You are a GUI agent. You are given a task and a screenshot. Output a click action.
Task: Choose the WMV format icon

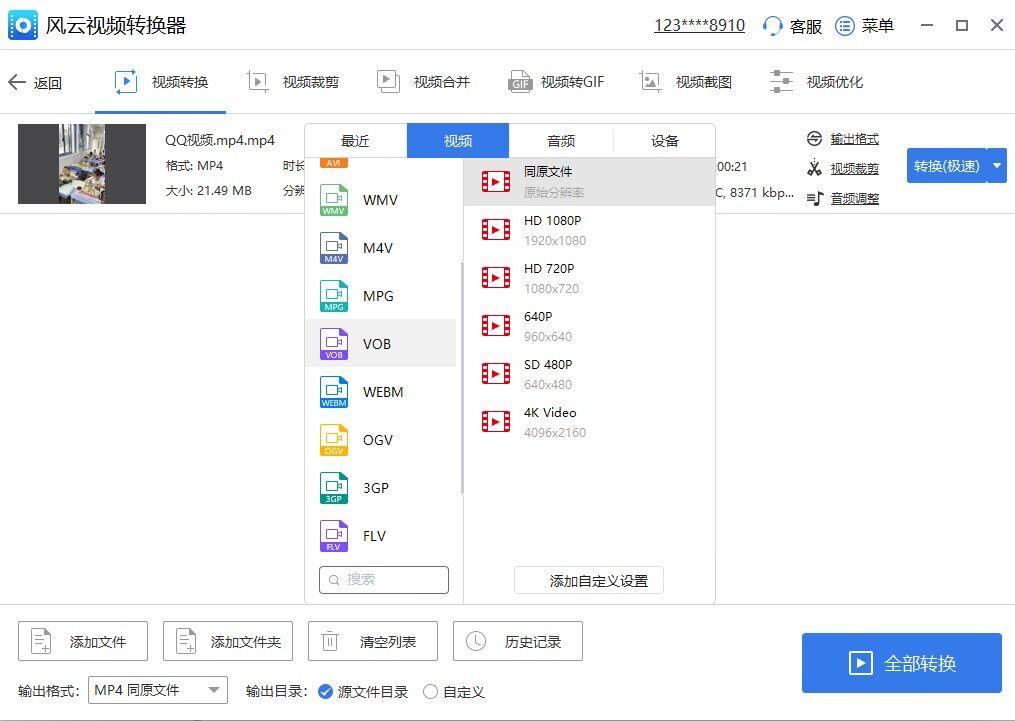coord(334,200)
